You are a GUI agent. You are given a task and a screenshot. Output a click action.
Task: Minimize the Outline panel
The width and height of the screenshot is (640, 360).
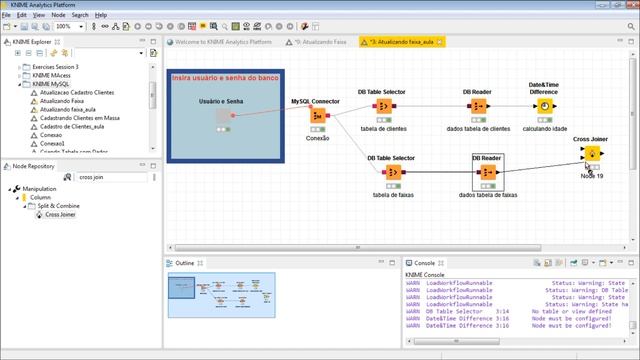381,262
